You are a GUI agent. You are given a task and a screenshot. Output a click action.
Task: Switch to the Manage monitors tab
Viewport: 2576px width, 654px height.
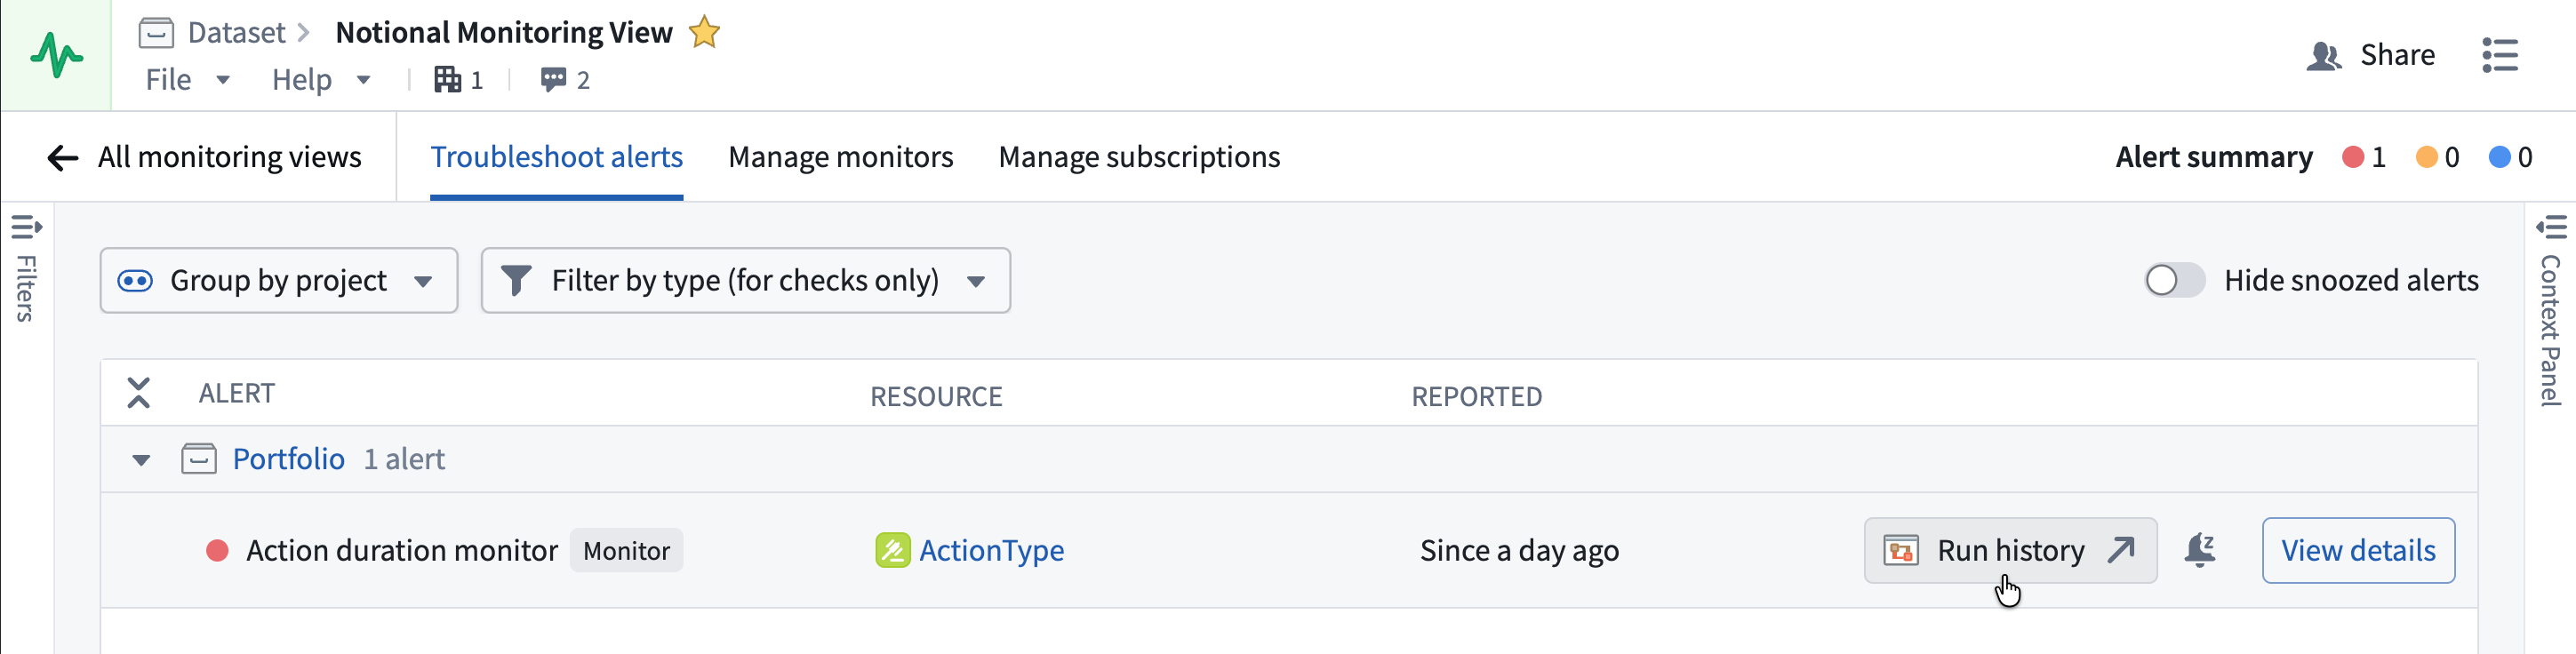coord(841,157)
